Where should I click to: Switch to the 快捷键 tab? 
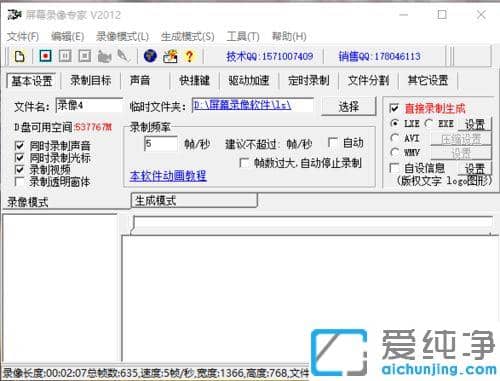(x=194, y=80)
